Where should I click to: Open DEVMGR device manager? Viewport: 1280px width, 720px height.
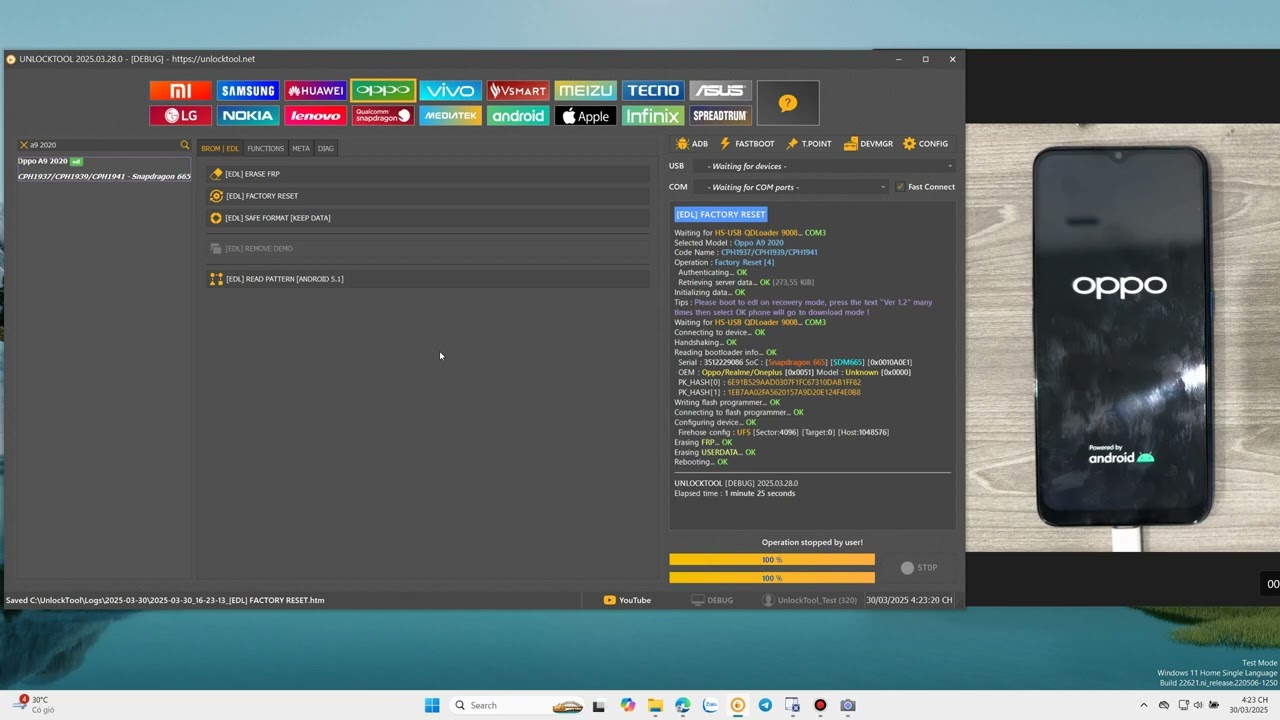868,144
